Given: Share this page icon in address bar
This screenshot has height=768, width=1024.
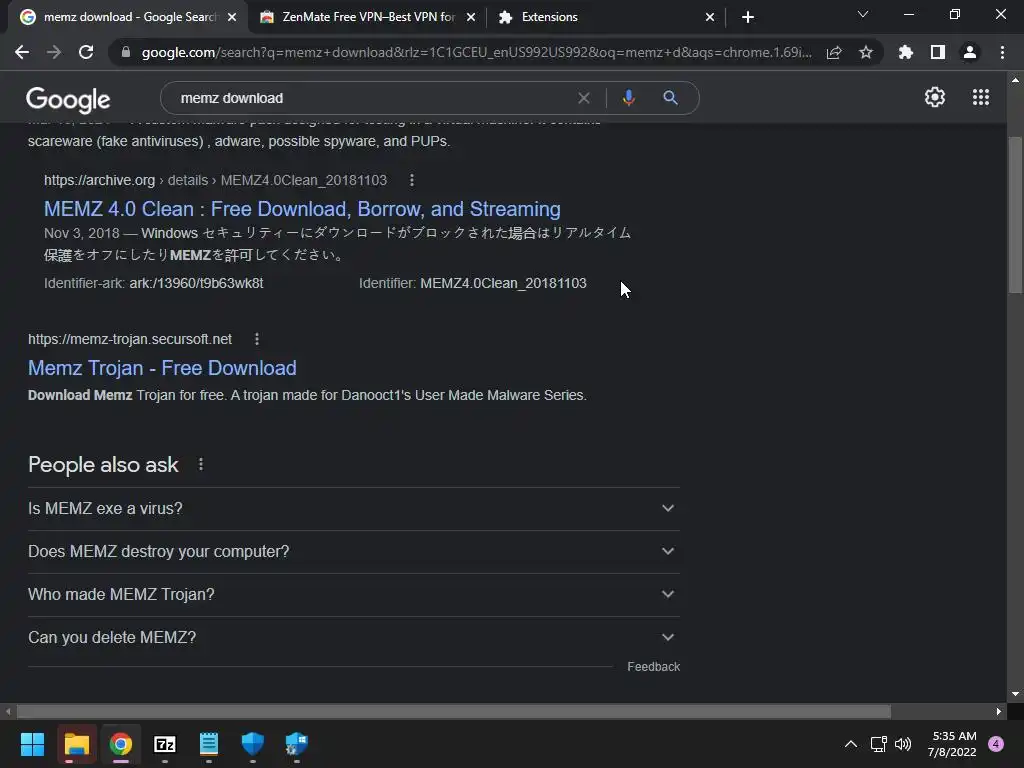Looking at the screenshot, I should pos(834,52).
